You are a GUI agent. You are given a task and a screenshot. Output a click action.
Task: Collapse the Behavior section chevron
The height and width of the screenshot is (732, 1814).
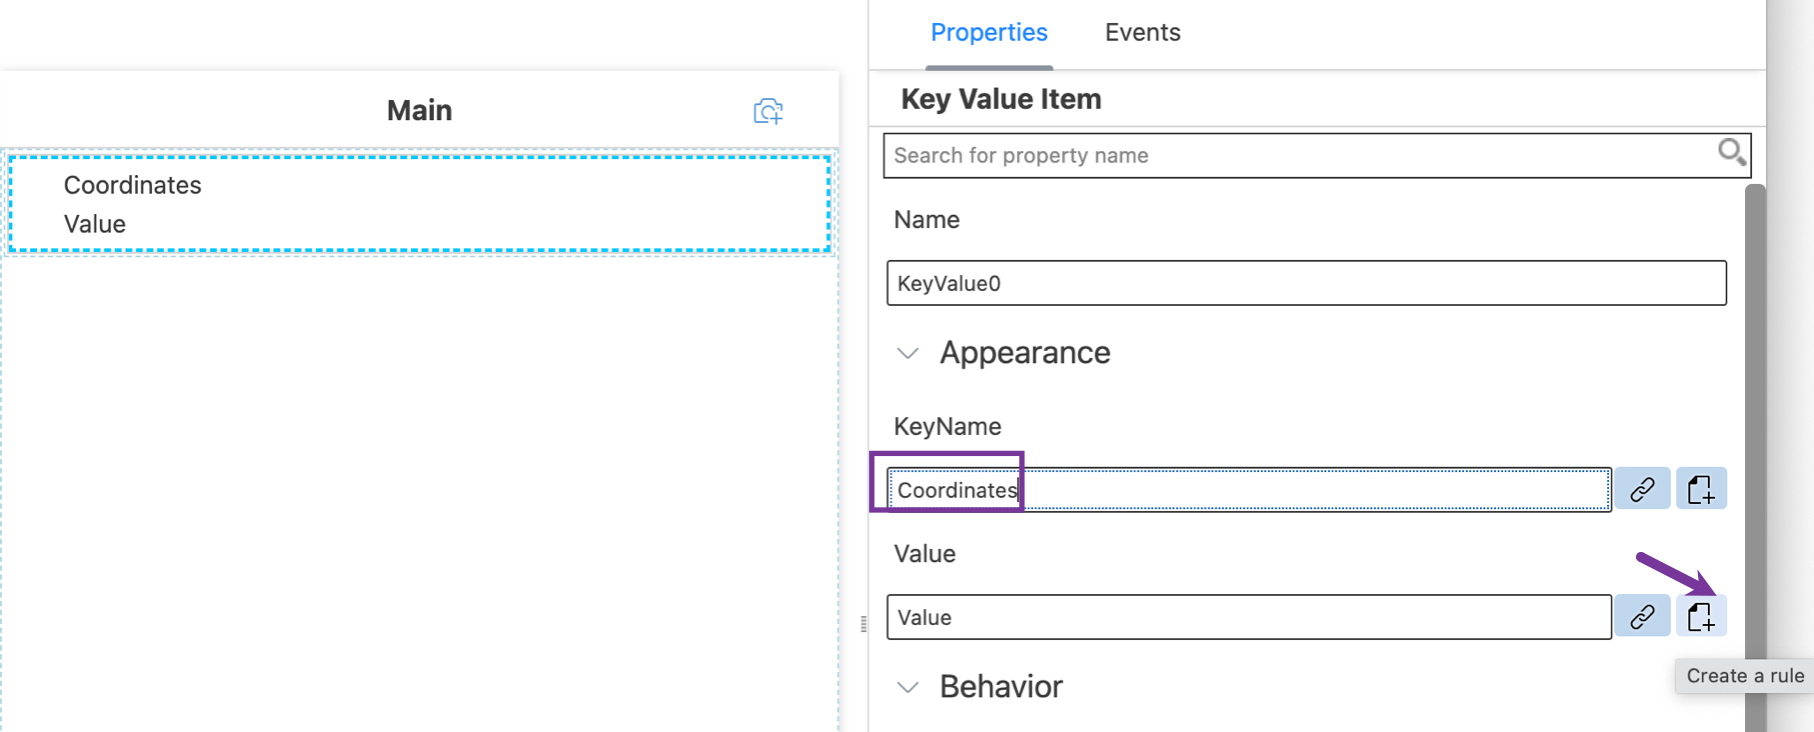908,687
